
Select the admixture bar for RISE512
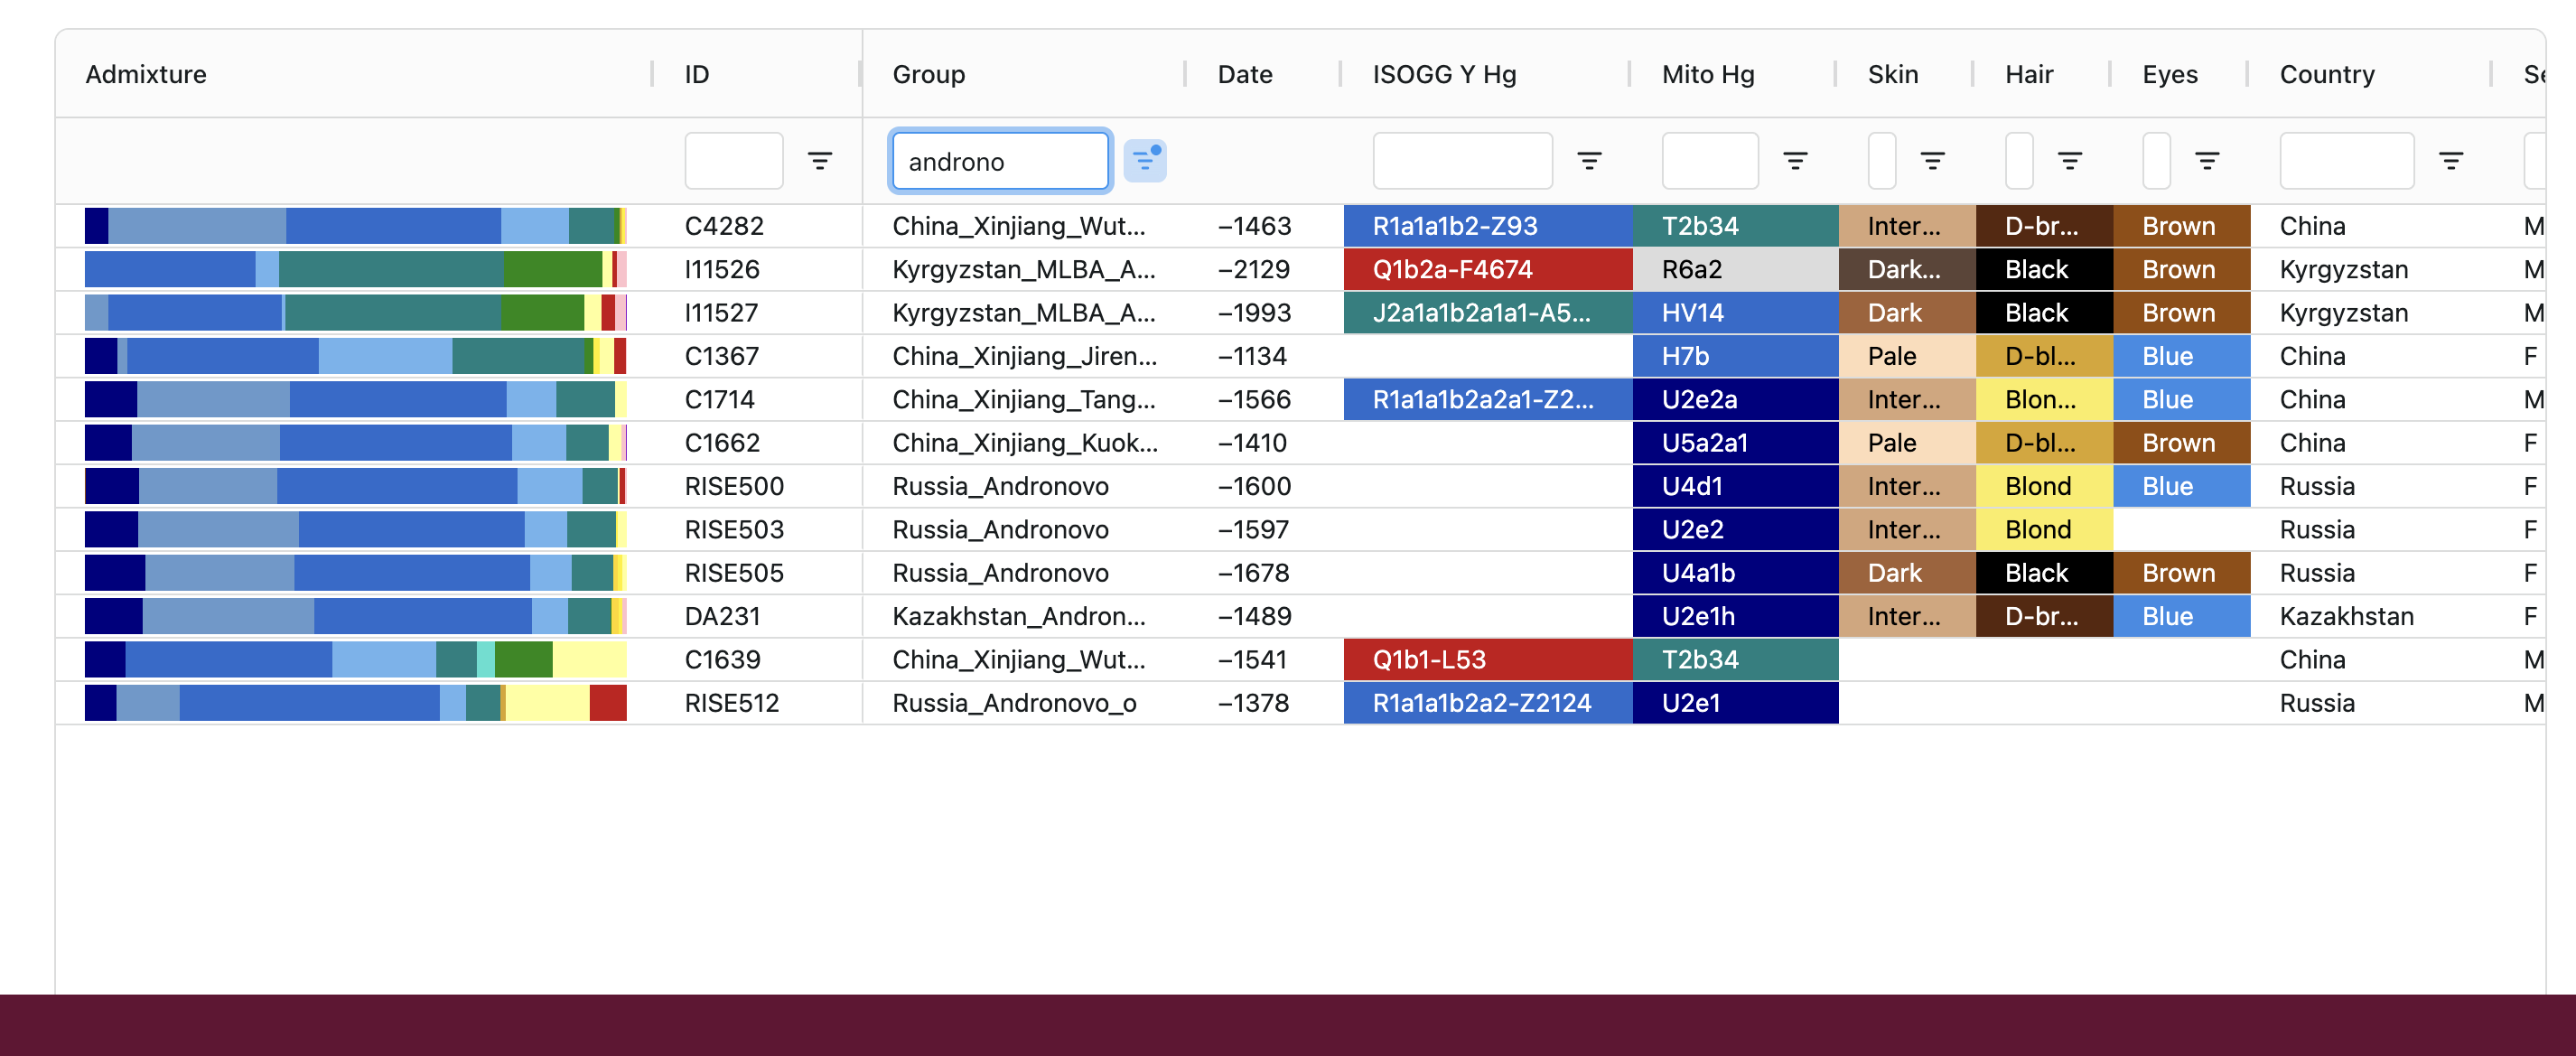(356, 703)
